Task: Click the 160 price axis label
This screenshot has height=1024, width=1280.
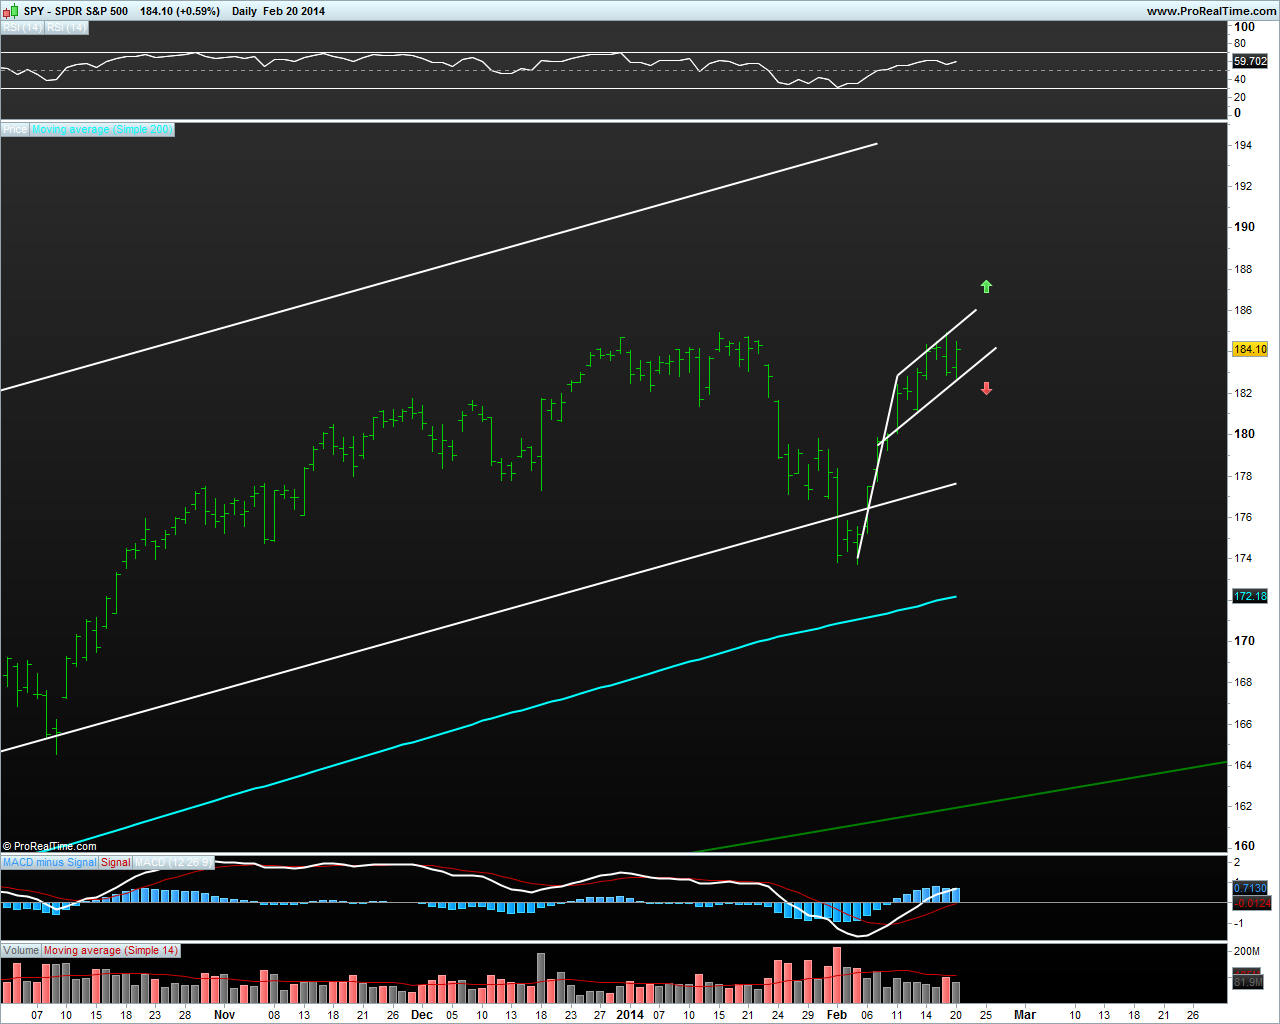Action: 1244,846
